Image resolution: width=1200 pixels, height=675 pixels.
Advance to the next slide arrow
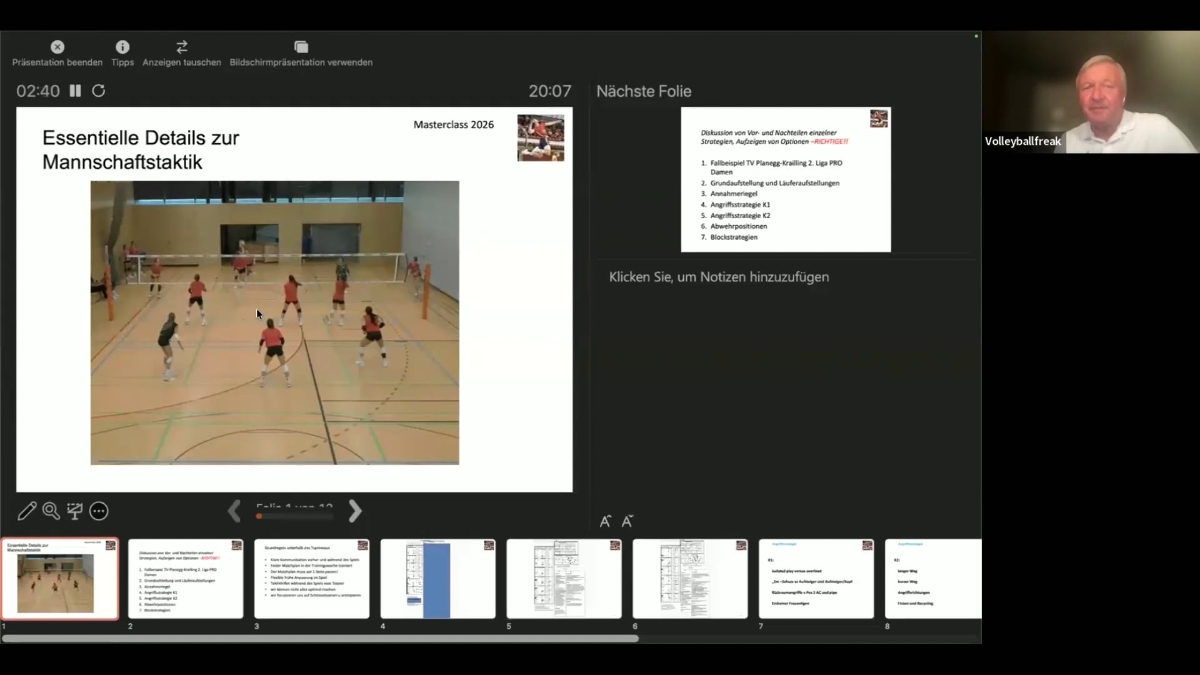click(355, 511)
